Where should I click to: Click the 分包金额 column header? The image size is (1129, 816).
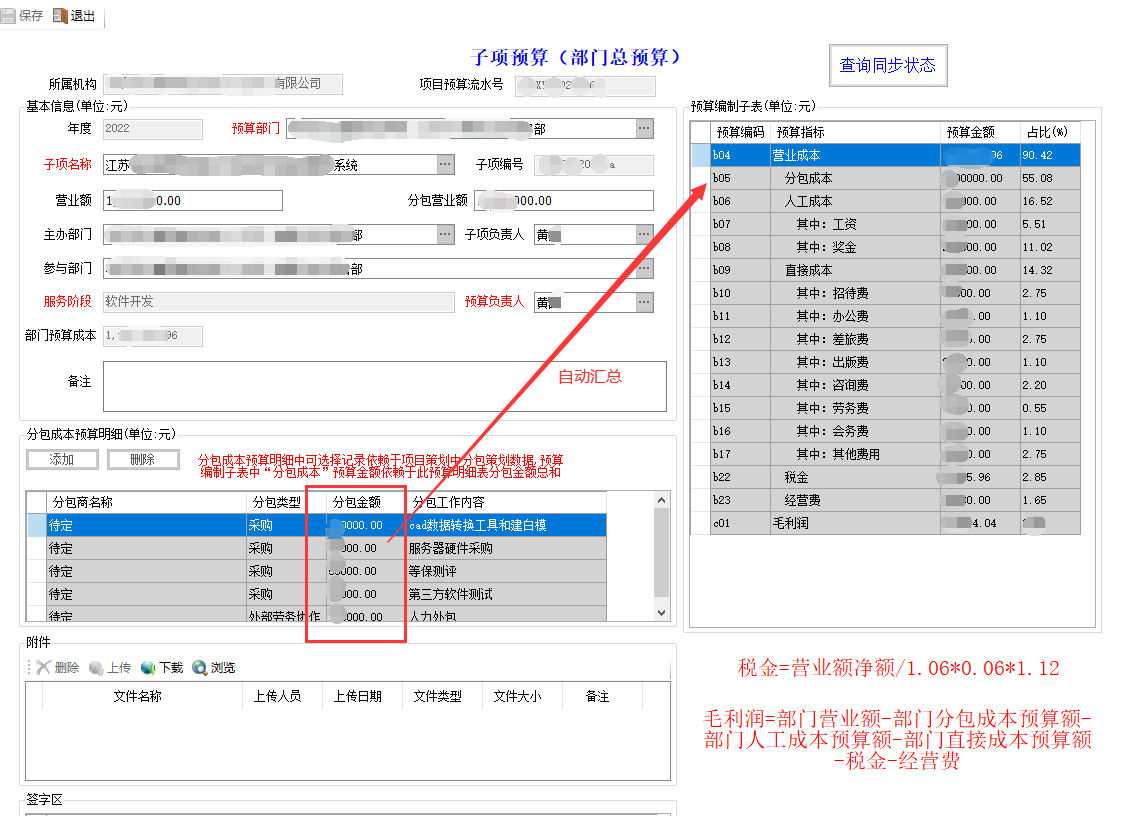point(366,502)
